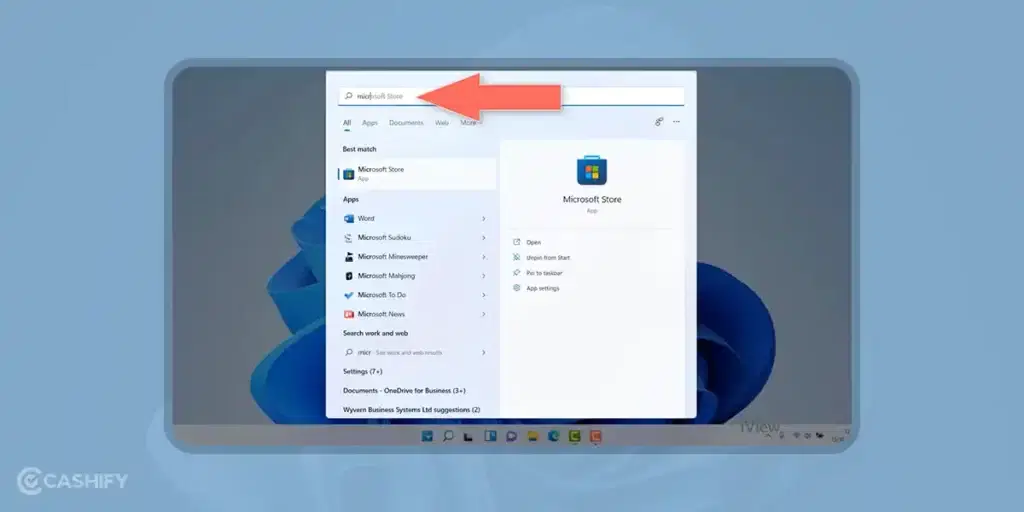Open Documents - OneDrive for Business (3+)
Image resolution: width=1024 pixels, height=512 pixels.
[404, 391]
